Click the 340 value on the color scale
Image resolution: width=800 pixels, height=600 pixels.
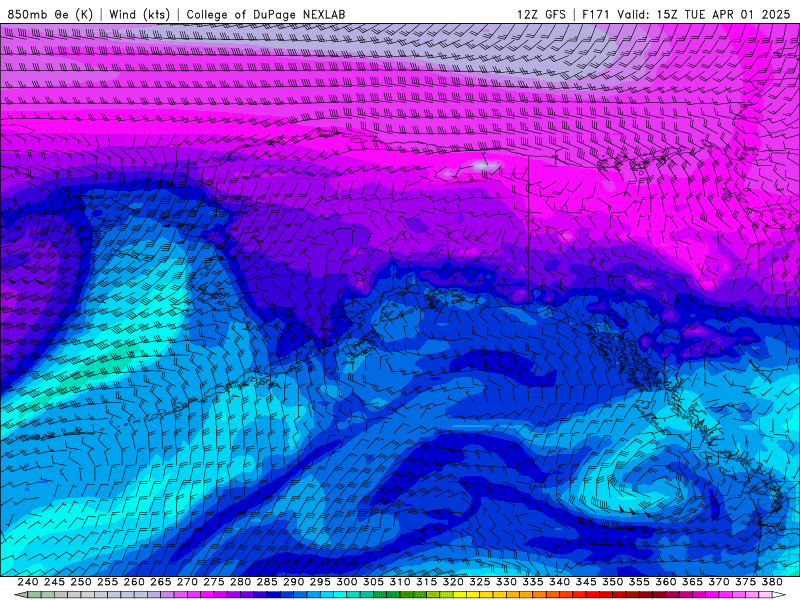coord(560,582)
